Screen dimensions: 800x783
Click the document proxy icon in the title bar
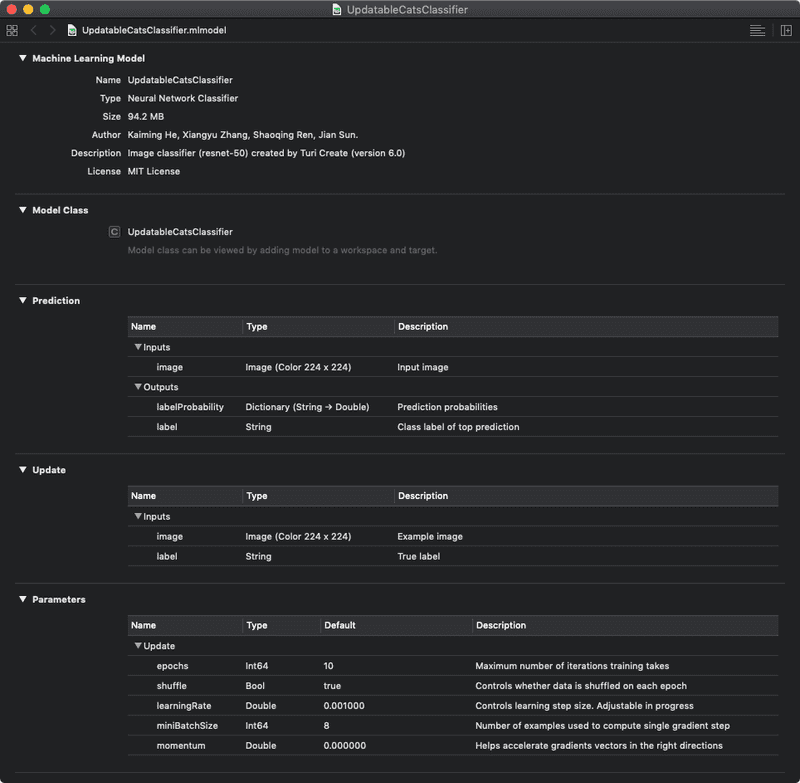coord(337,10)
